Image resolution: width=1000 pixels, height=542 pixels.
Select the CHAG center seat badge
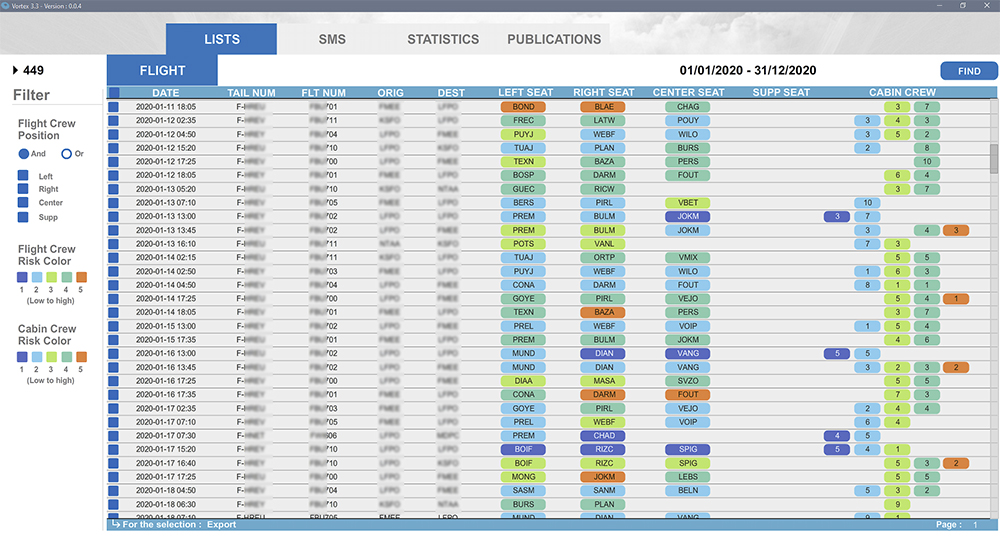coord(687,106)
